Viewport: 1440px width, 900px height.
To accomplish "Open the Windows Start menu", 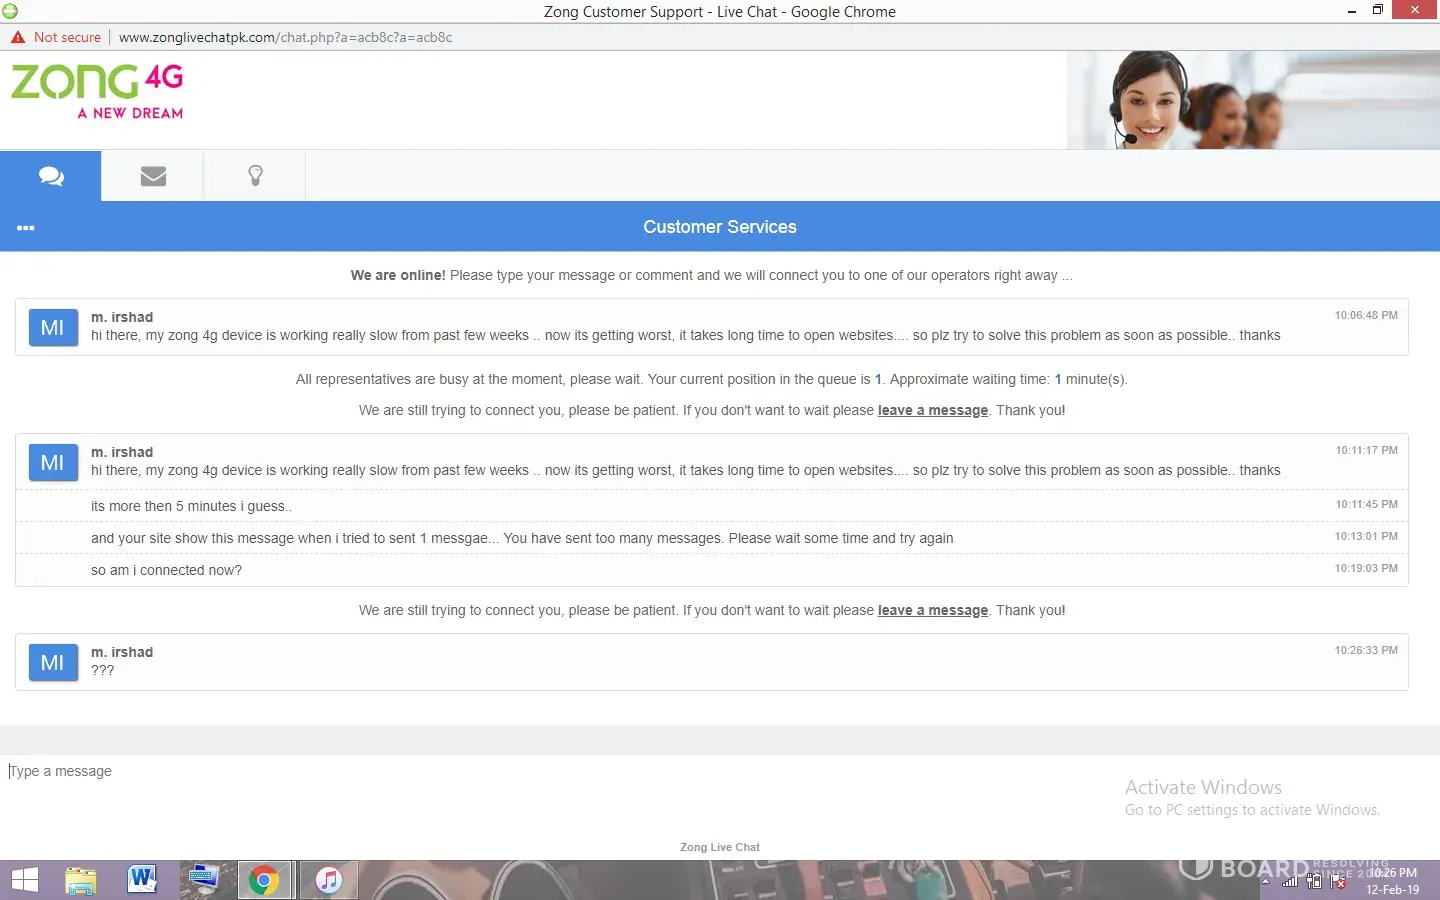I will (x=24, y=880).
